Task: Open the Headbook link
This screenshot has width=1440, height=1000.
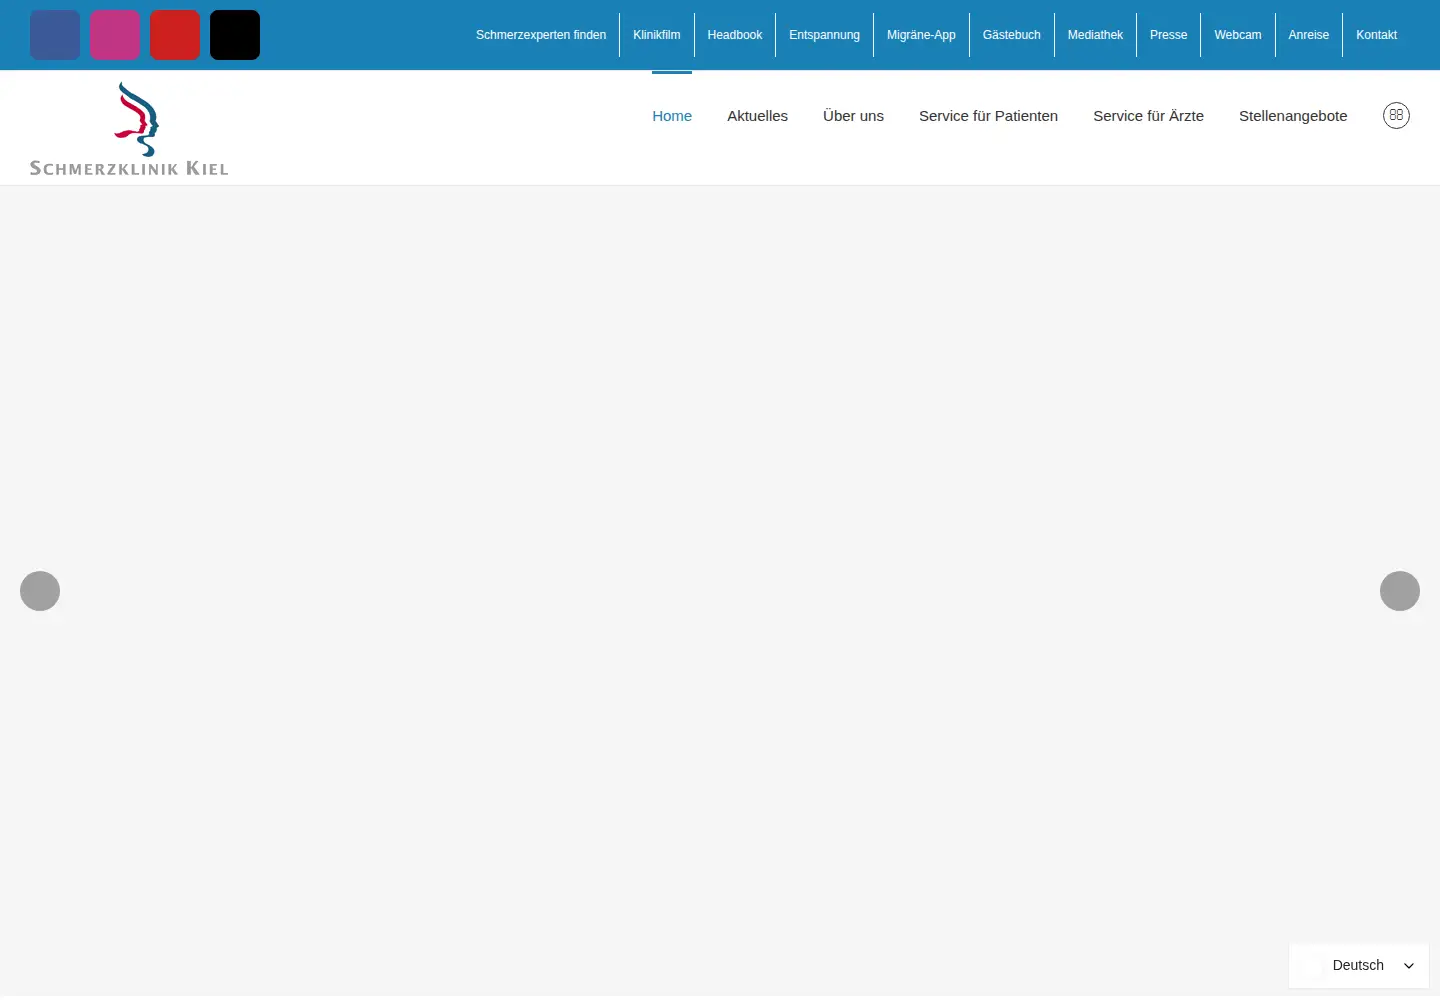Action: pyautogui.click(x=735, y=35)
